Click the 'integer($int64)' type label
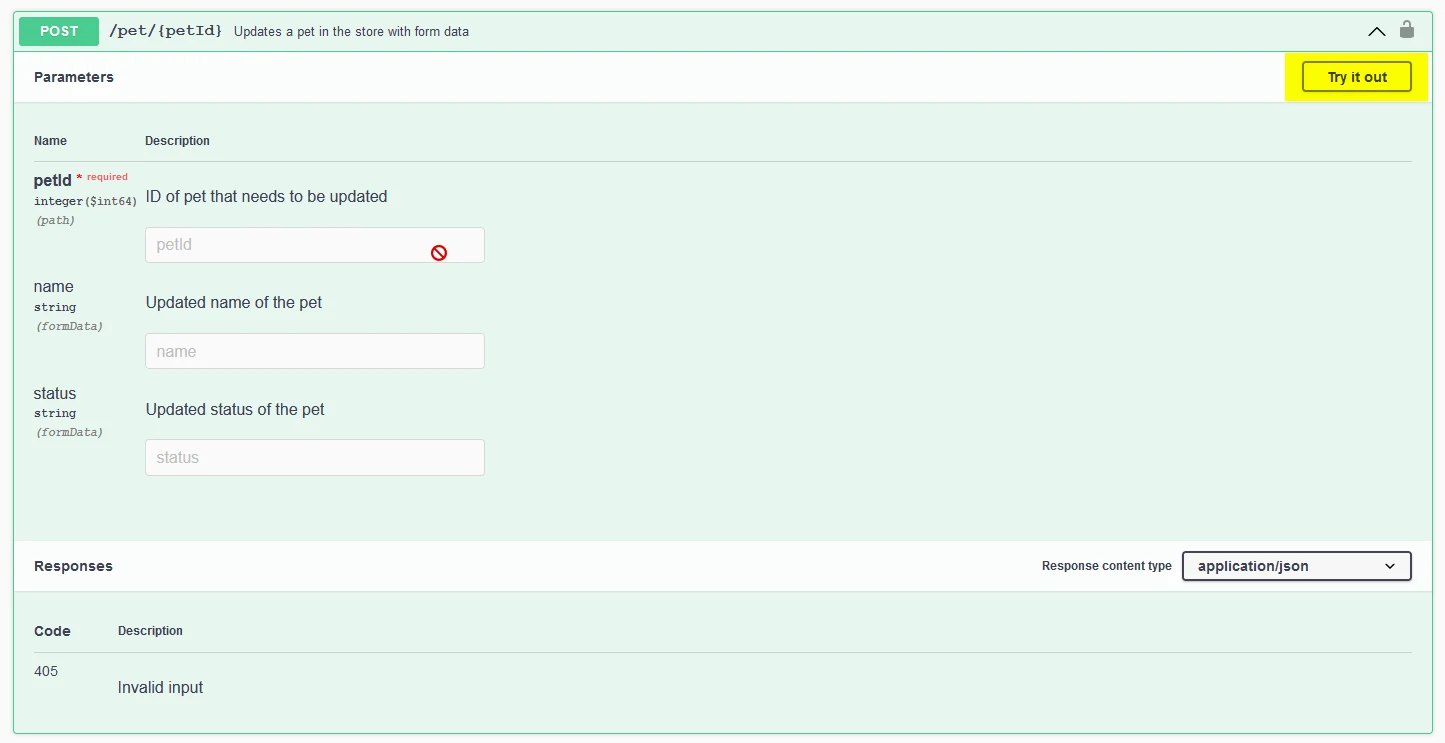This screenshot has height=743, width=1445. tap(85, 201)
